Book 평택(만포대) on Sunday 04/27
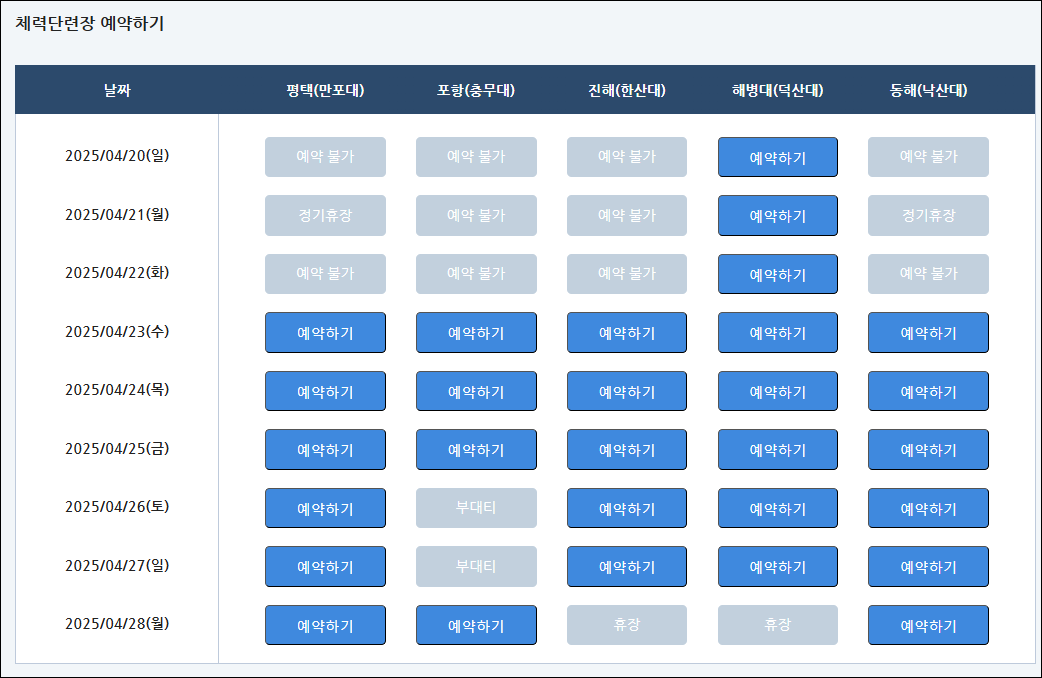 [x=325, y=566]
